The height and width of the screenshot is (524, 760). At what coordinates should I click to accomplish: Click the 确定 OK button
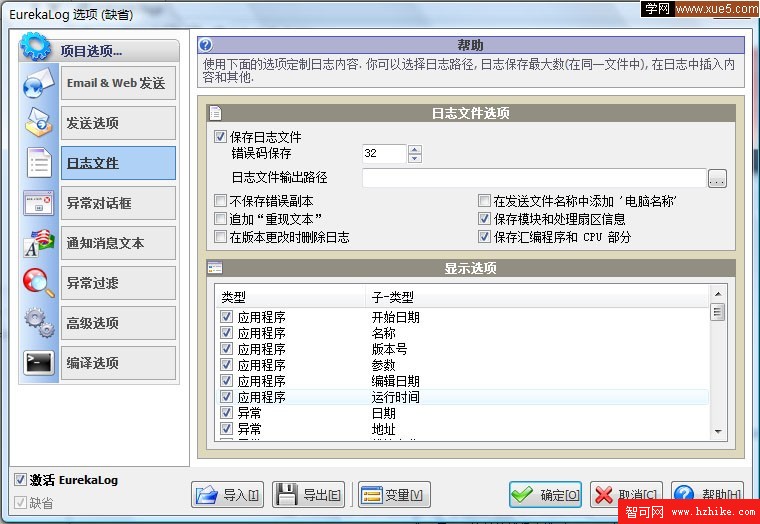(545, 494)
